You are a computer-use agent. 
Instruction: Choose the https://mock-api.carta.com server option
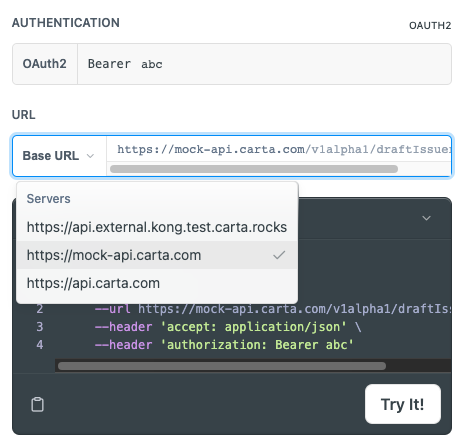157,255
